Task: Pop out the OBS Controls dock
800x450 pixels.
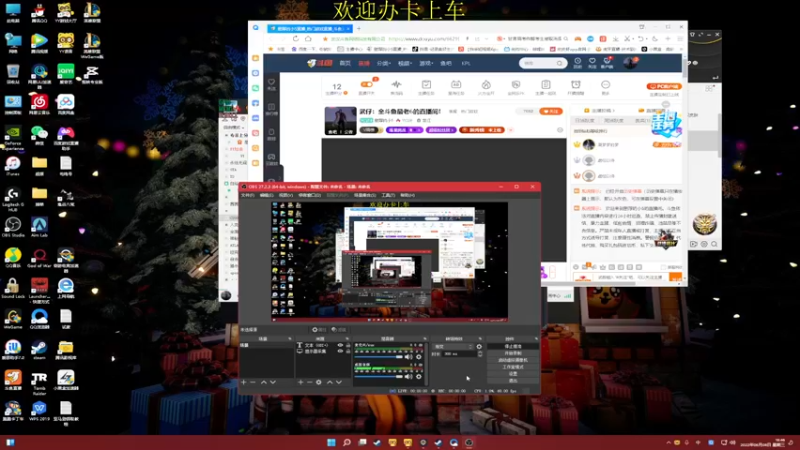Action: coord(536,339)
